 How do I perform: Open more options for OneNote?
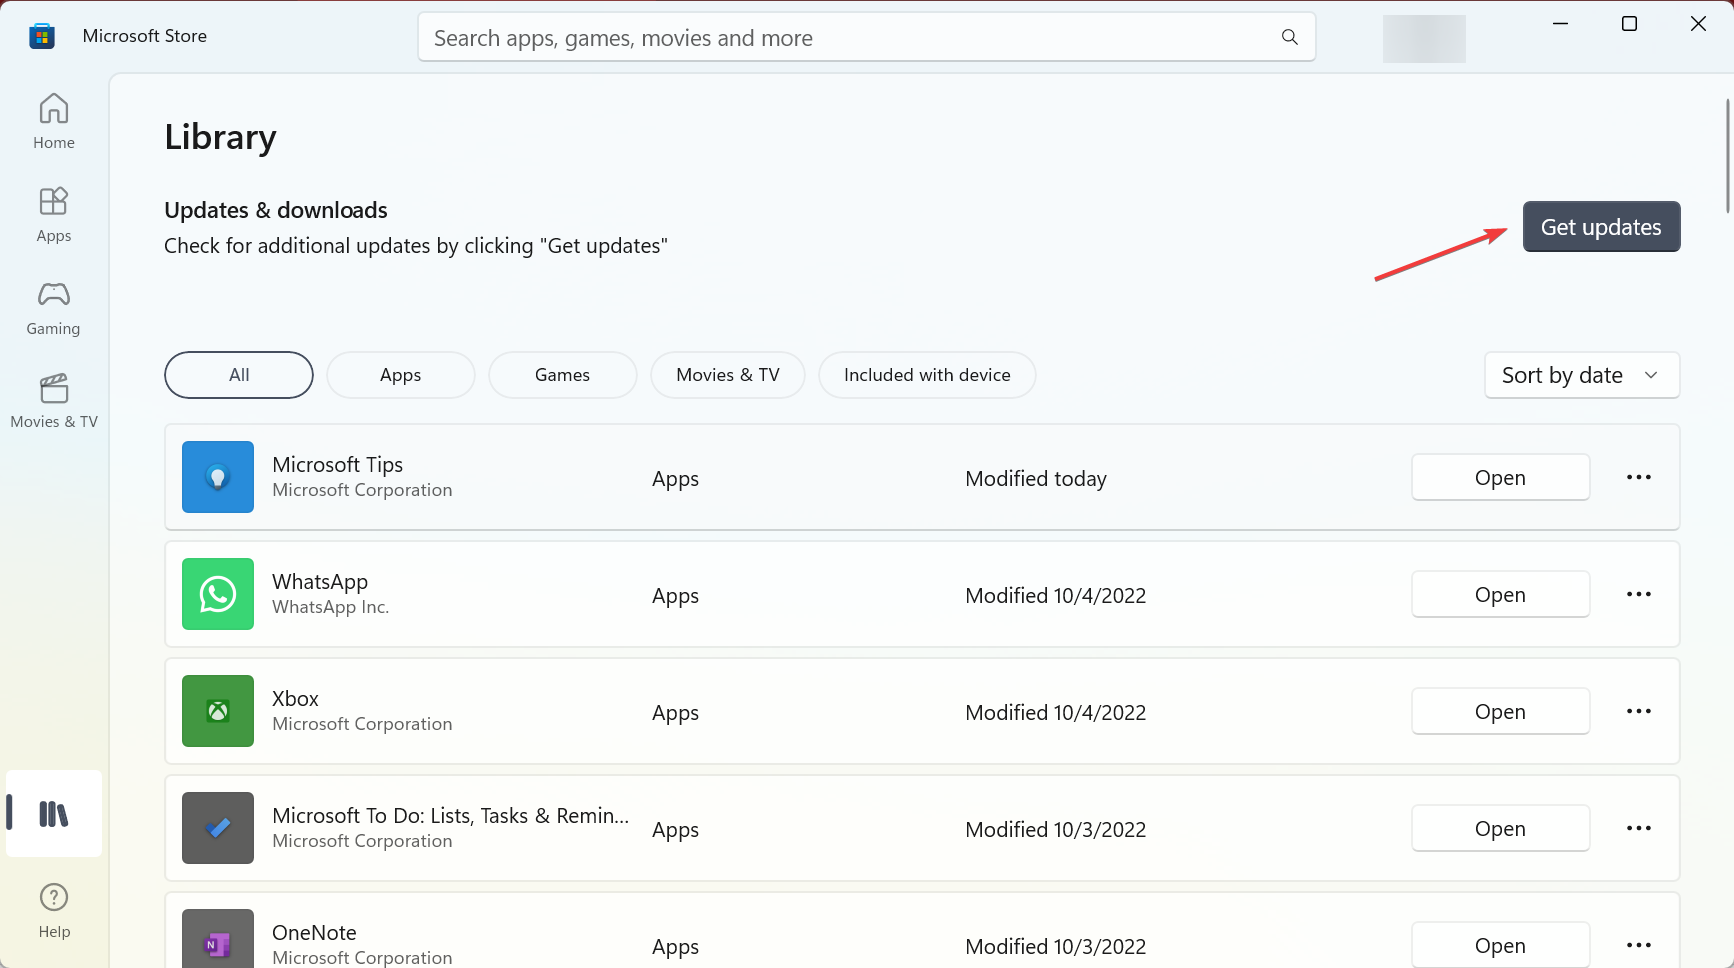click(x=1639, y=945)
